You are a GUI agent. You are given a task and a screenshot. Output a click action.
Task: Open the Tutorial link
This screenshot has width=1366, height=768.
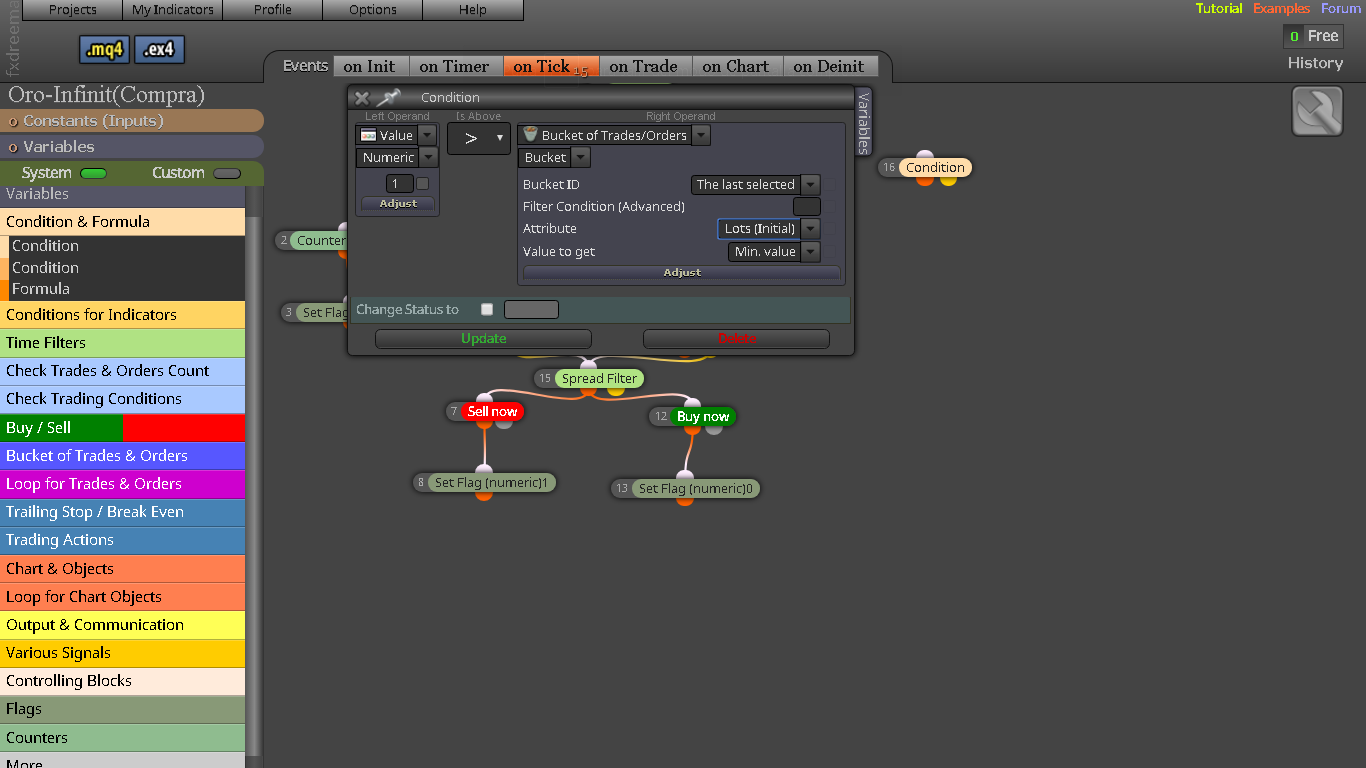coord(1219,8)
